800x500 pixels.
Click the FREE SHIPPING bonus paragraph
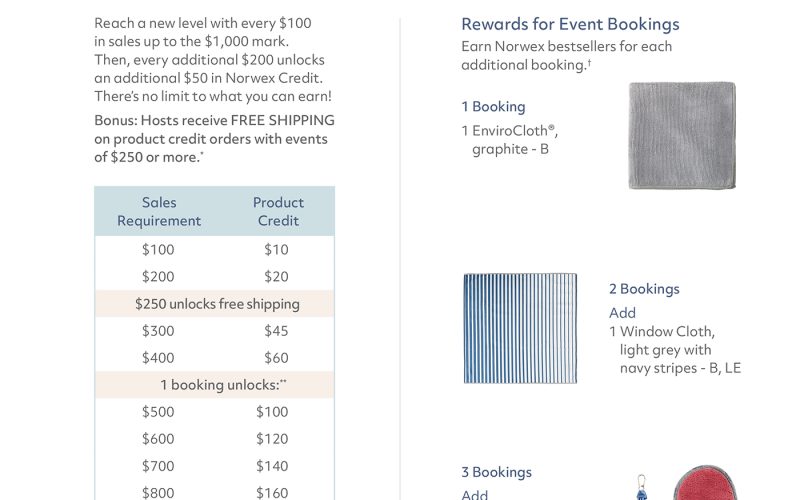pyautogui.click(x=214, y=139)
